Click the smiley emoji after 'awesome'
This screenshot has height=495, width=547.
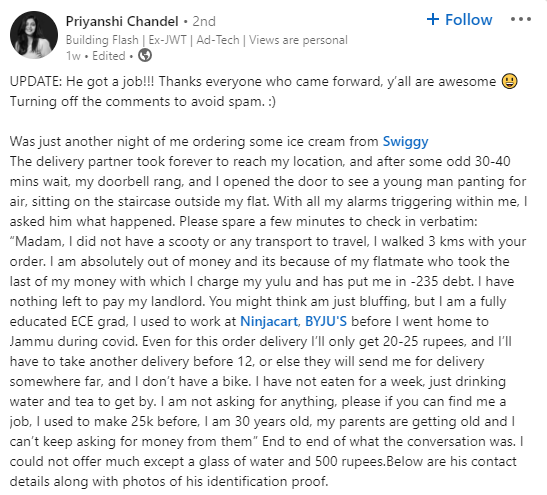(x=510, y=81)
